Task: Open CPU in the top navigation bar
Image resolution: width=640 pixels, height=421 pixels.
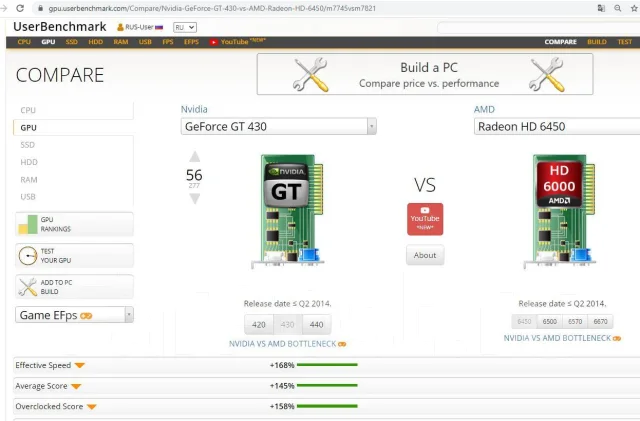Action: [x=24, y=42]
